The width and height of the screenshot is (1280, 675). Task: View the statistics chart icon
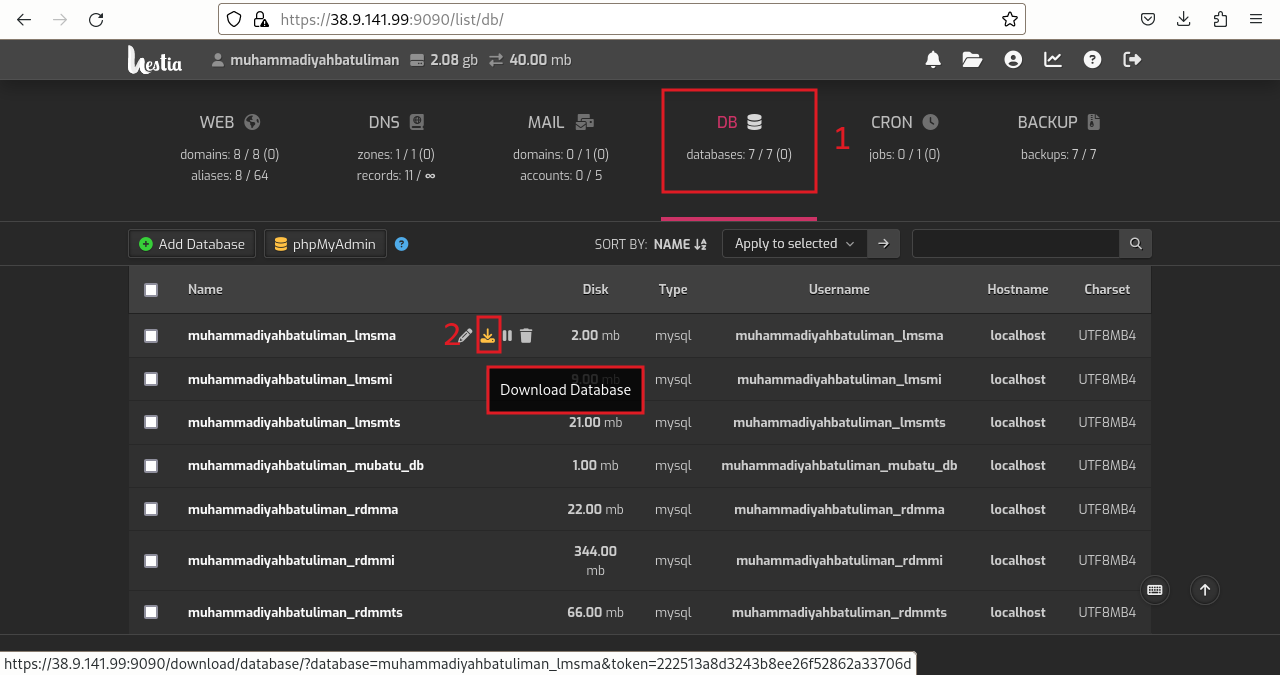tap(1053, 60)
